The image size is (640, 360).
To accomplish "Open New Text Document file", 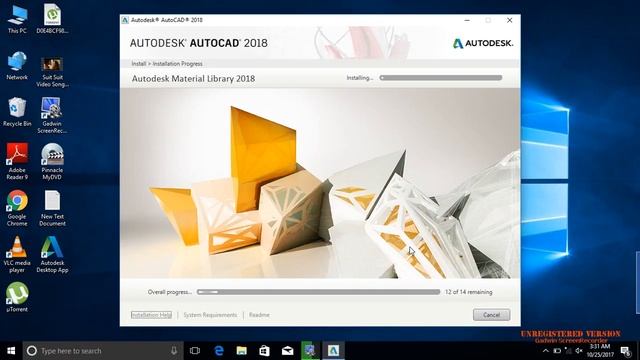I will click(x=52, y=208).
